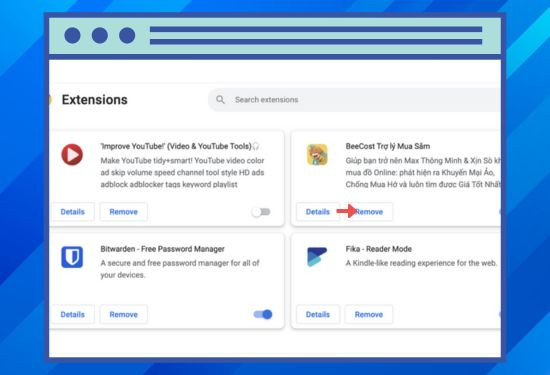Remove the BeeCost extension
This screenshot has height=375, width=550.
369,212
